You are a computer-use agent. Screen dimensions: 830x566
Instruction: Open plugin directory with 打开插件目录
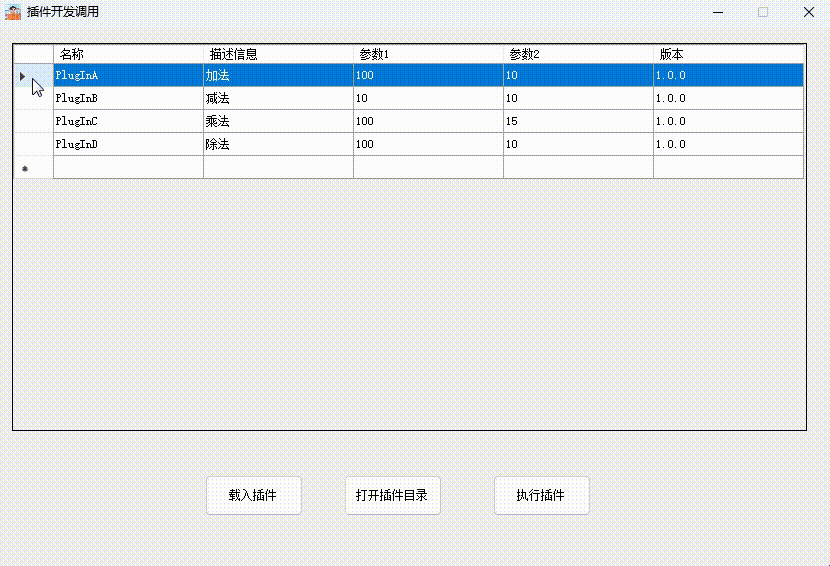[x=392, y=495]
